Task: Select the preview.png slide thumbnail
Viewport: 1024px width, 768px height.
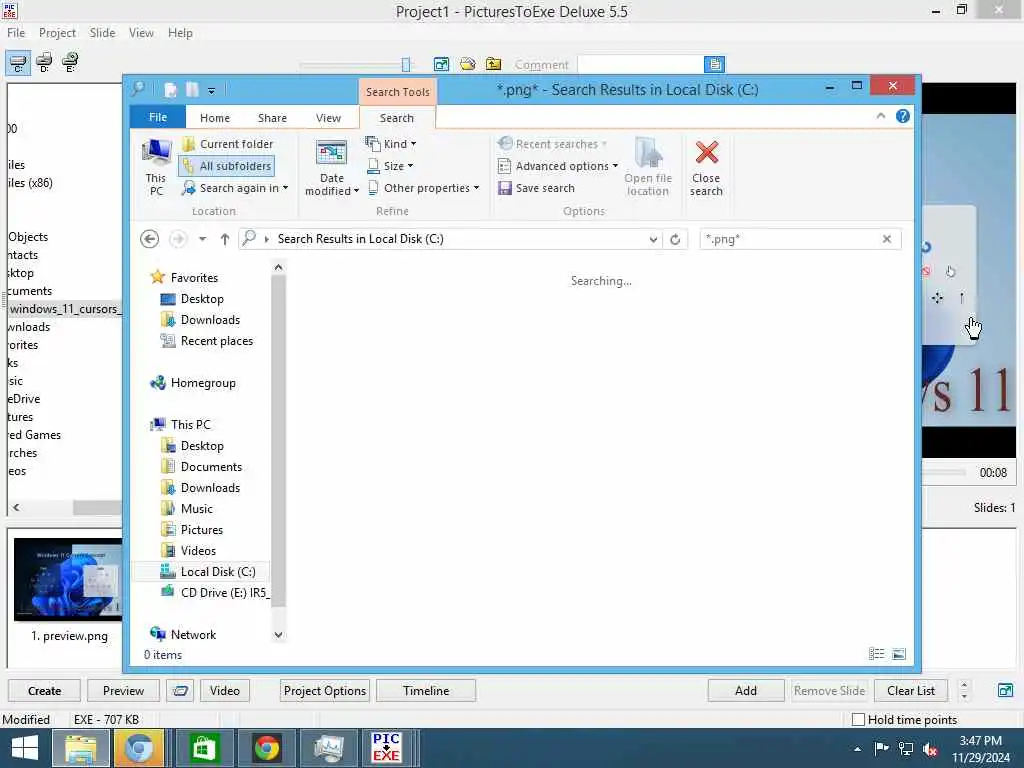Action: (x=69, y=579)
